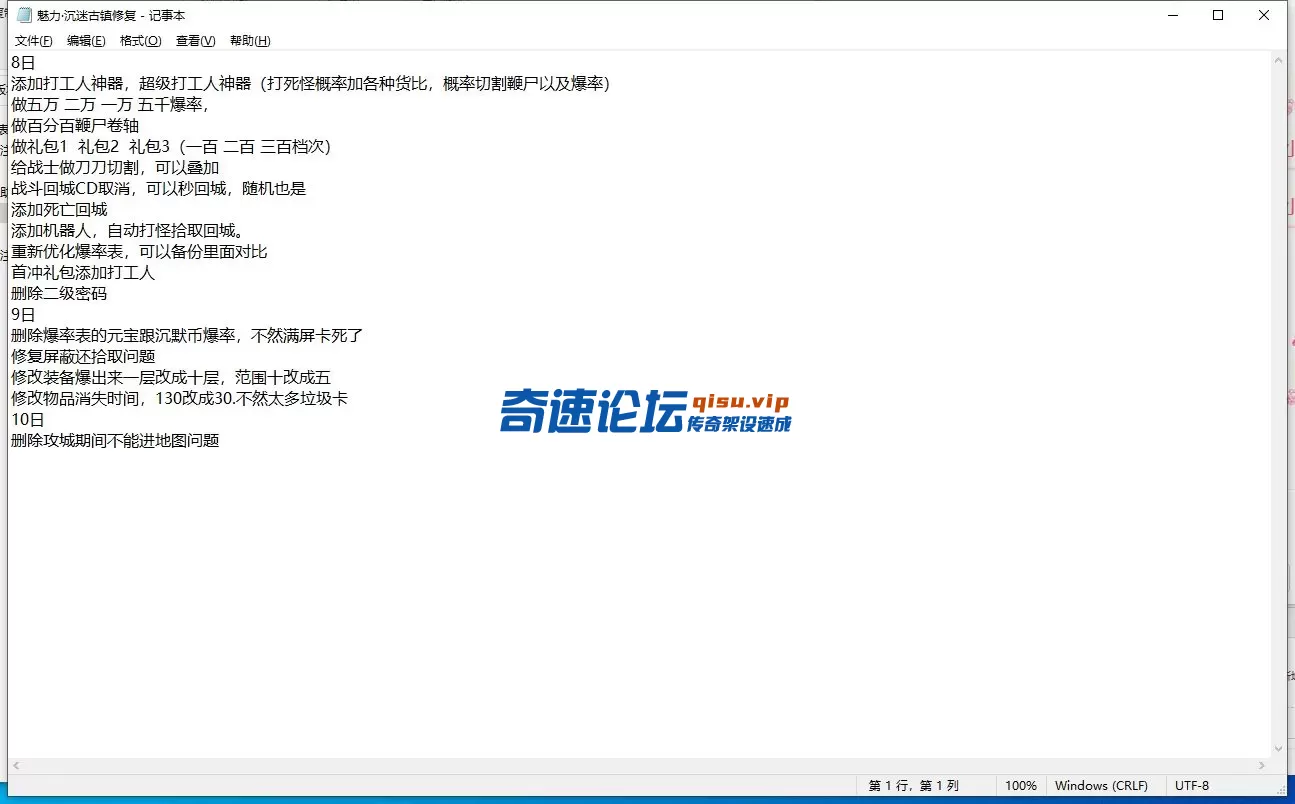Click the line '给战士做刀刀切割,可以叠加'
The image size is (1295, 804).
115,167
